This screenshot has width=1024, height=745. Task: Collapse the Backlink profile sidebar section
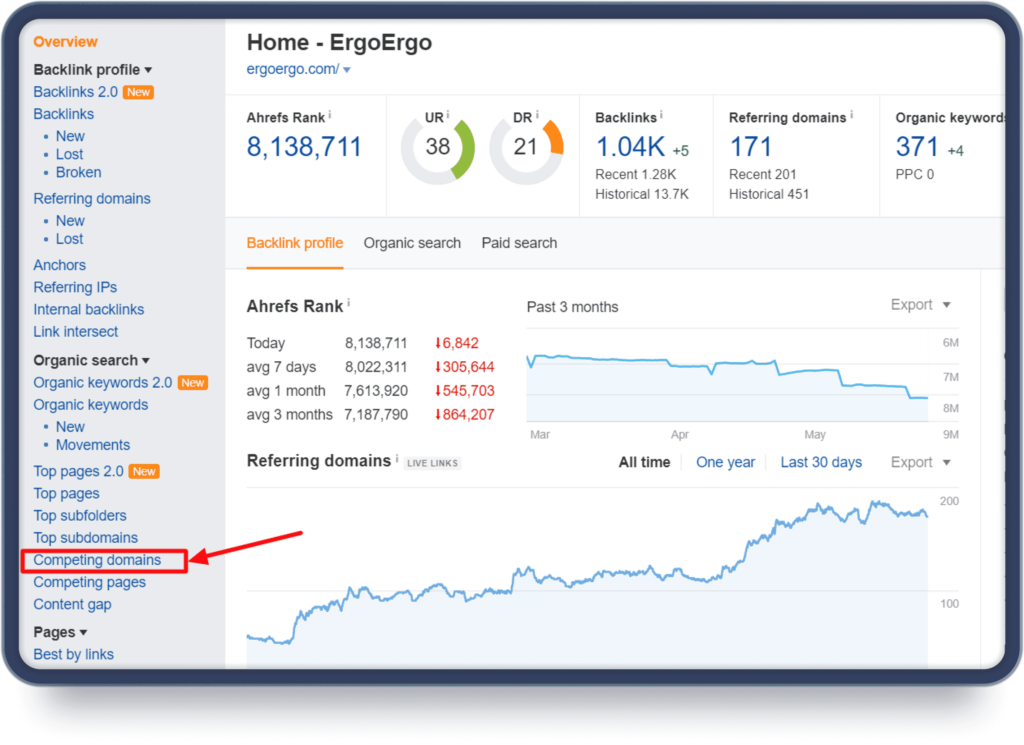93,70
